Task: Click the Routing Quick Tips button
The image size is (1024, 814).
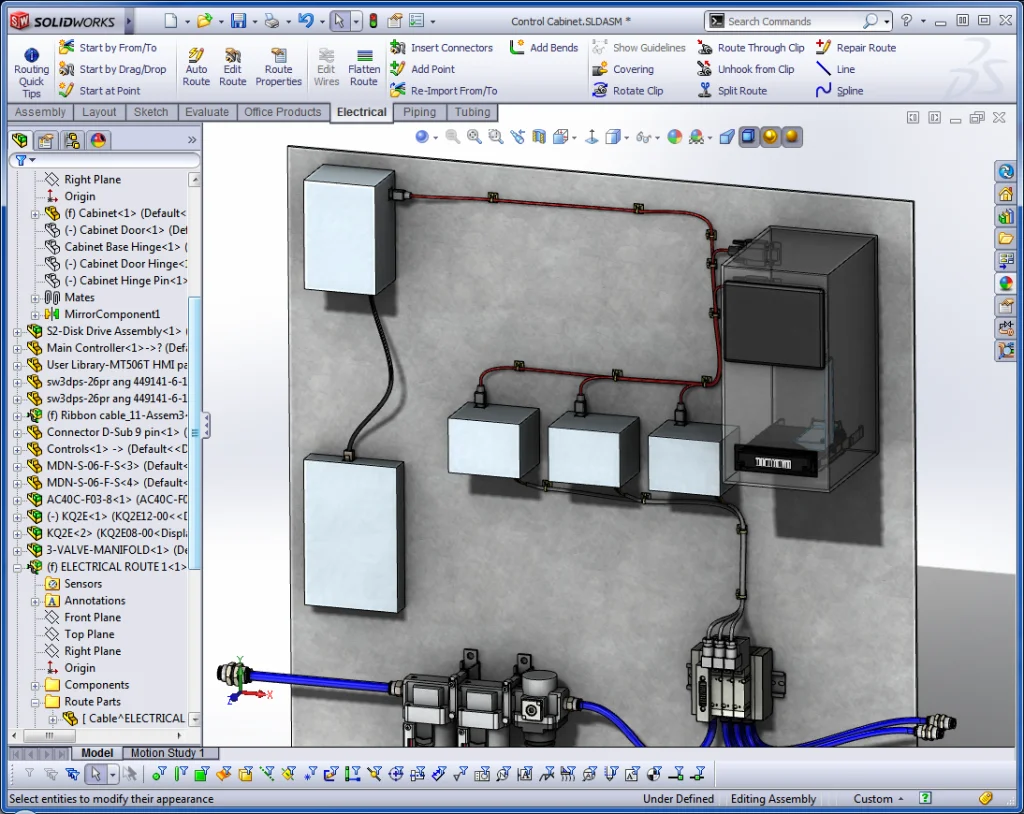Action: pos(31,68)
